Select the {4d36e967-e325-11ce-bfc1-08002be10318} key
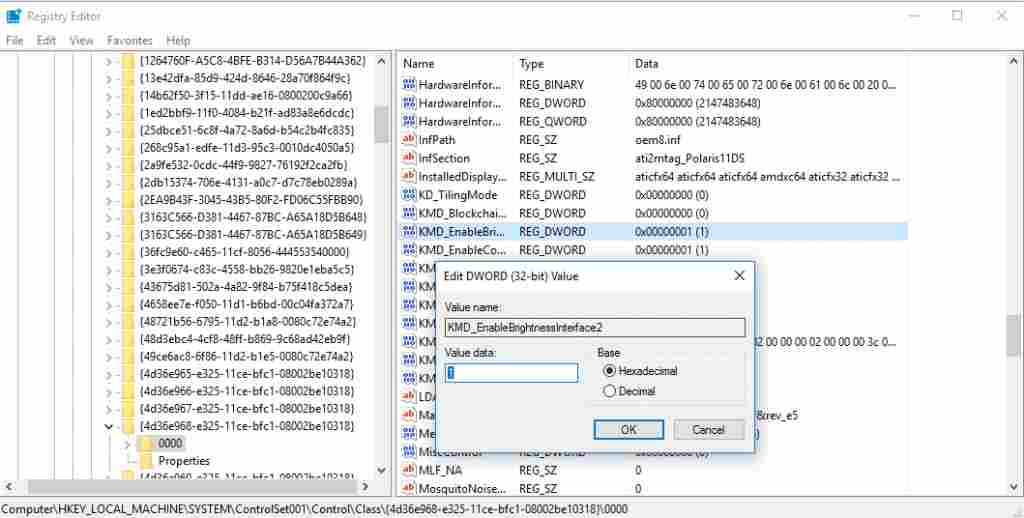1024x518 pixels. [246, 409]
